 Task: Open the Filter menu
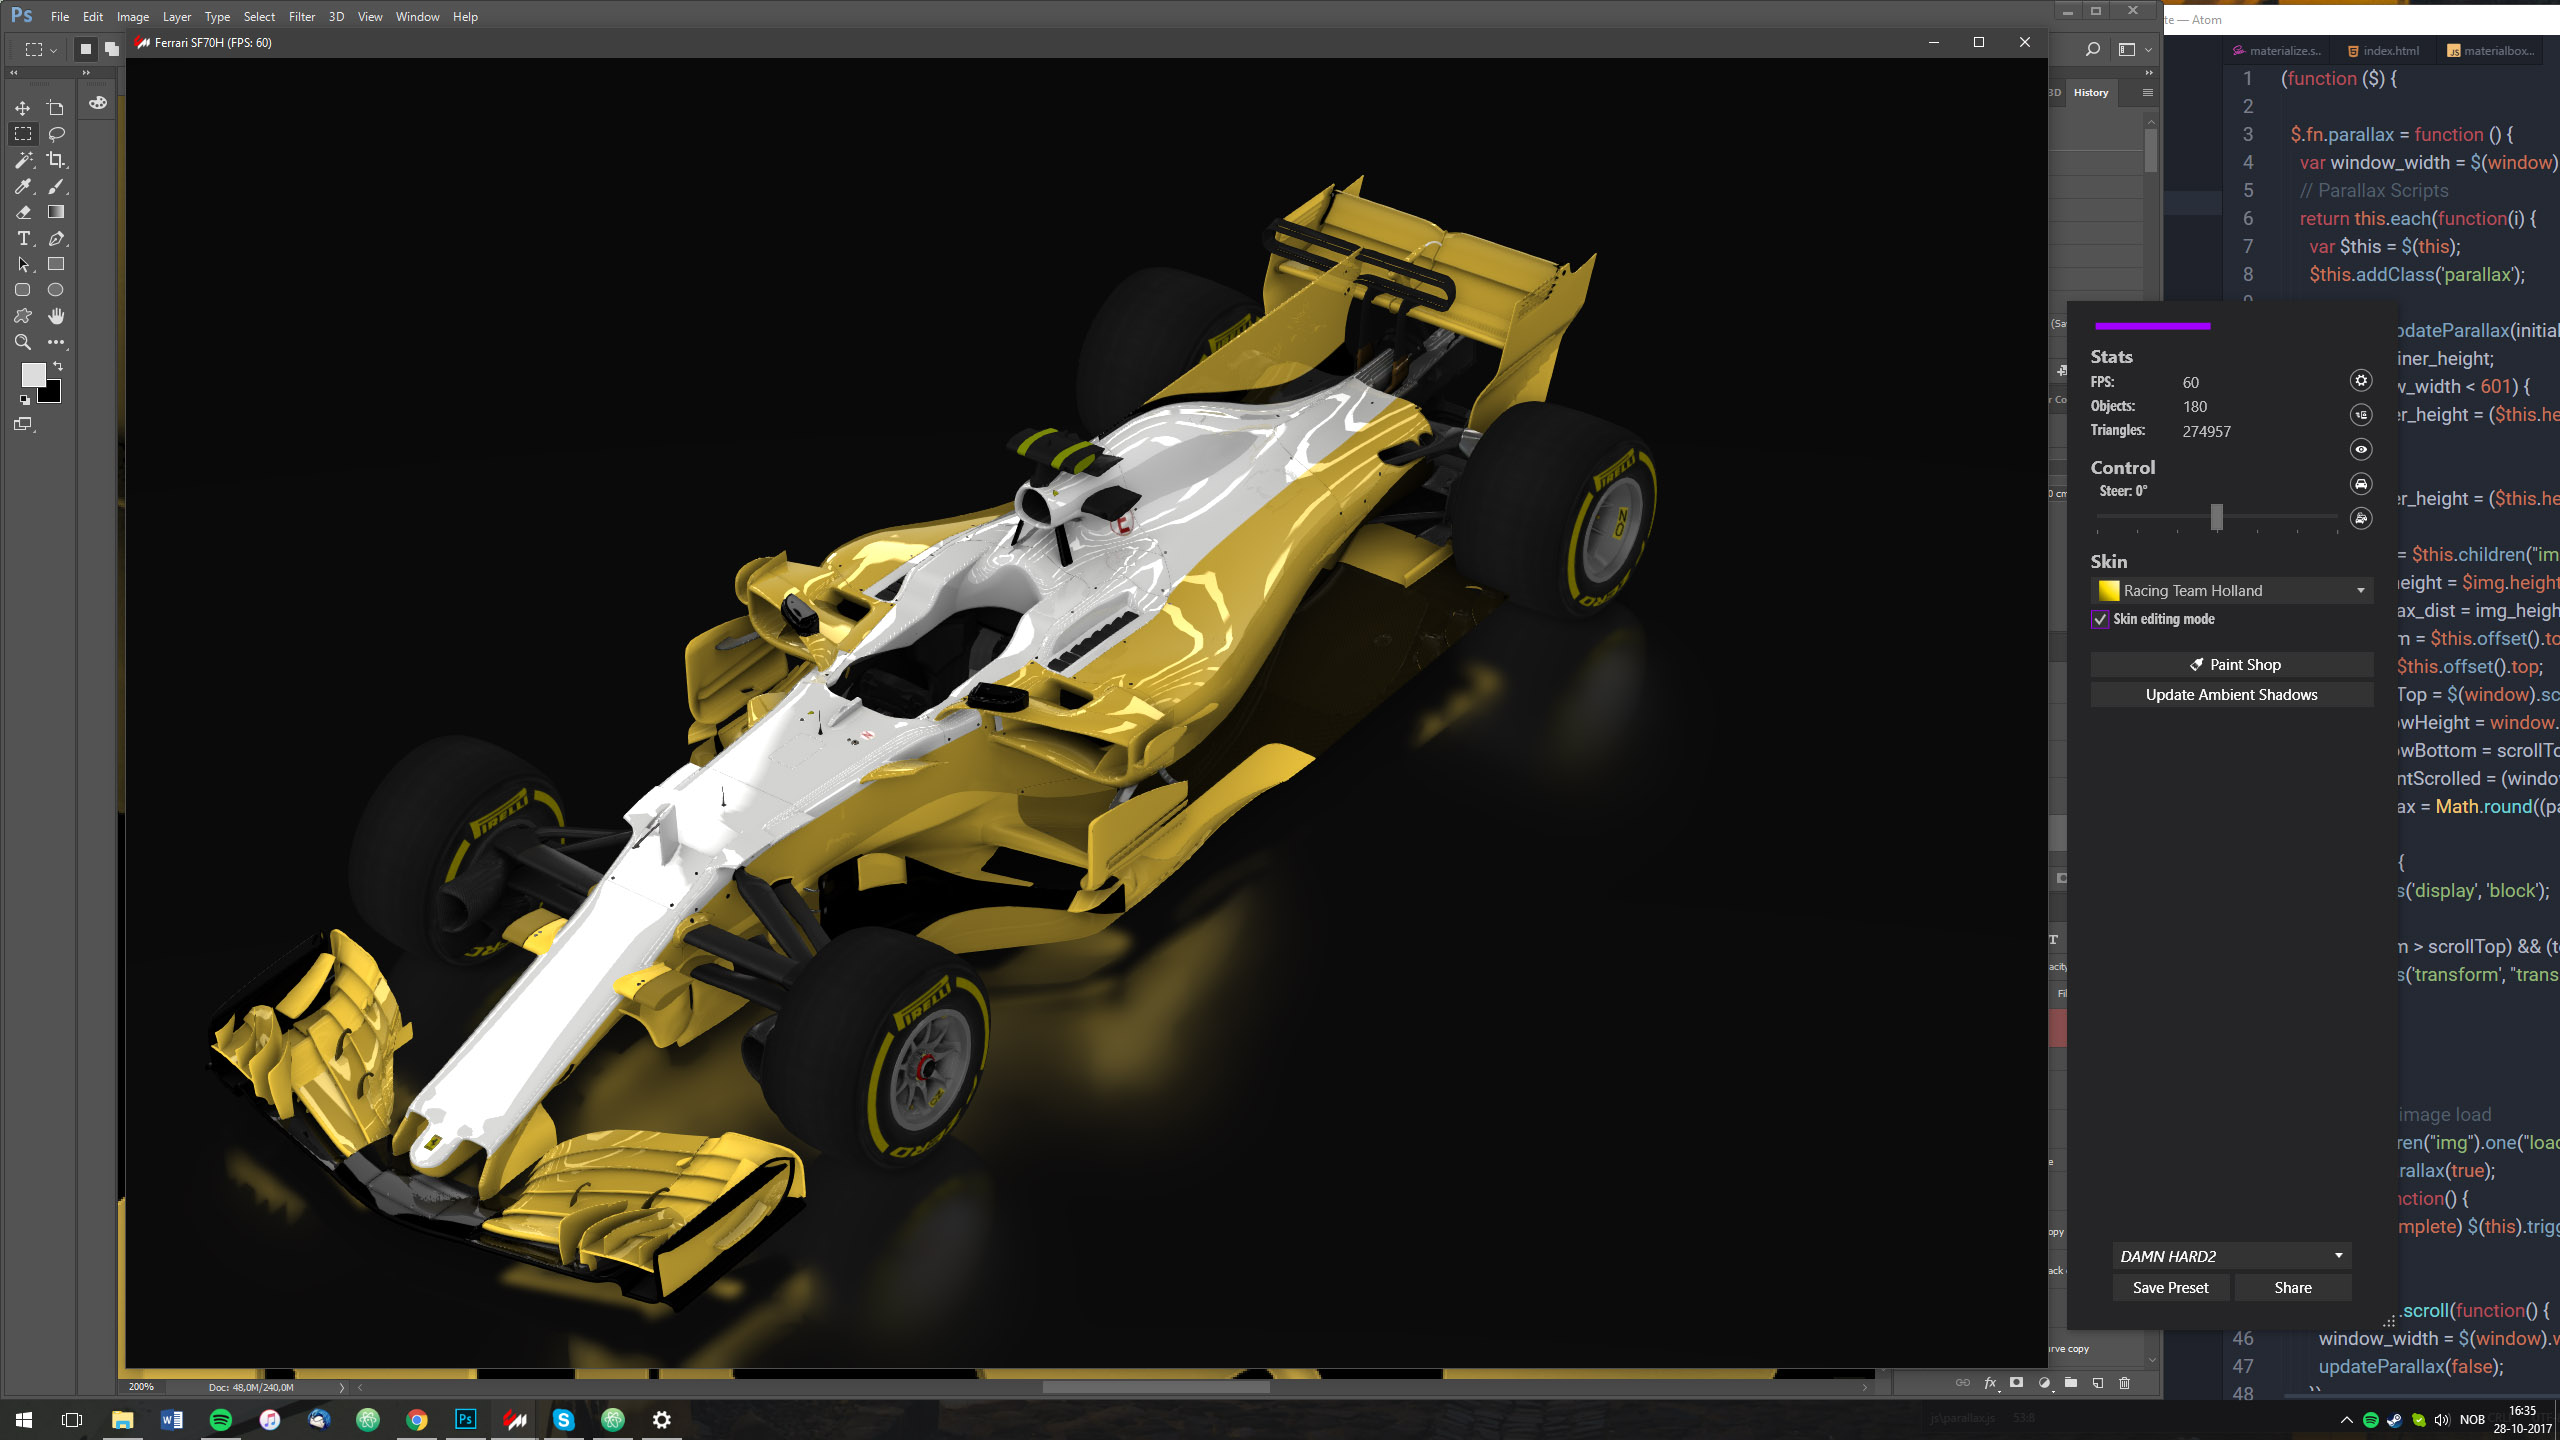tap(302, 17)
